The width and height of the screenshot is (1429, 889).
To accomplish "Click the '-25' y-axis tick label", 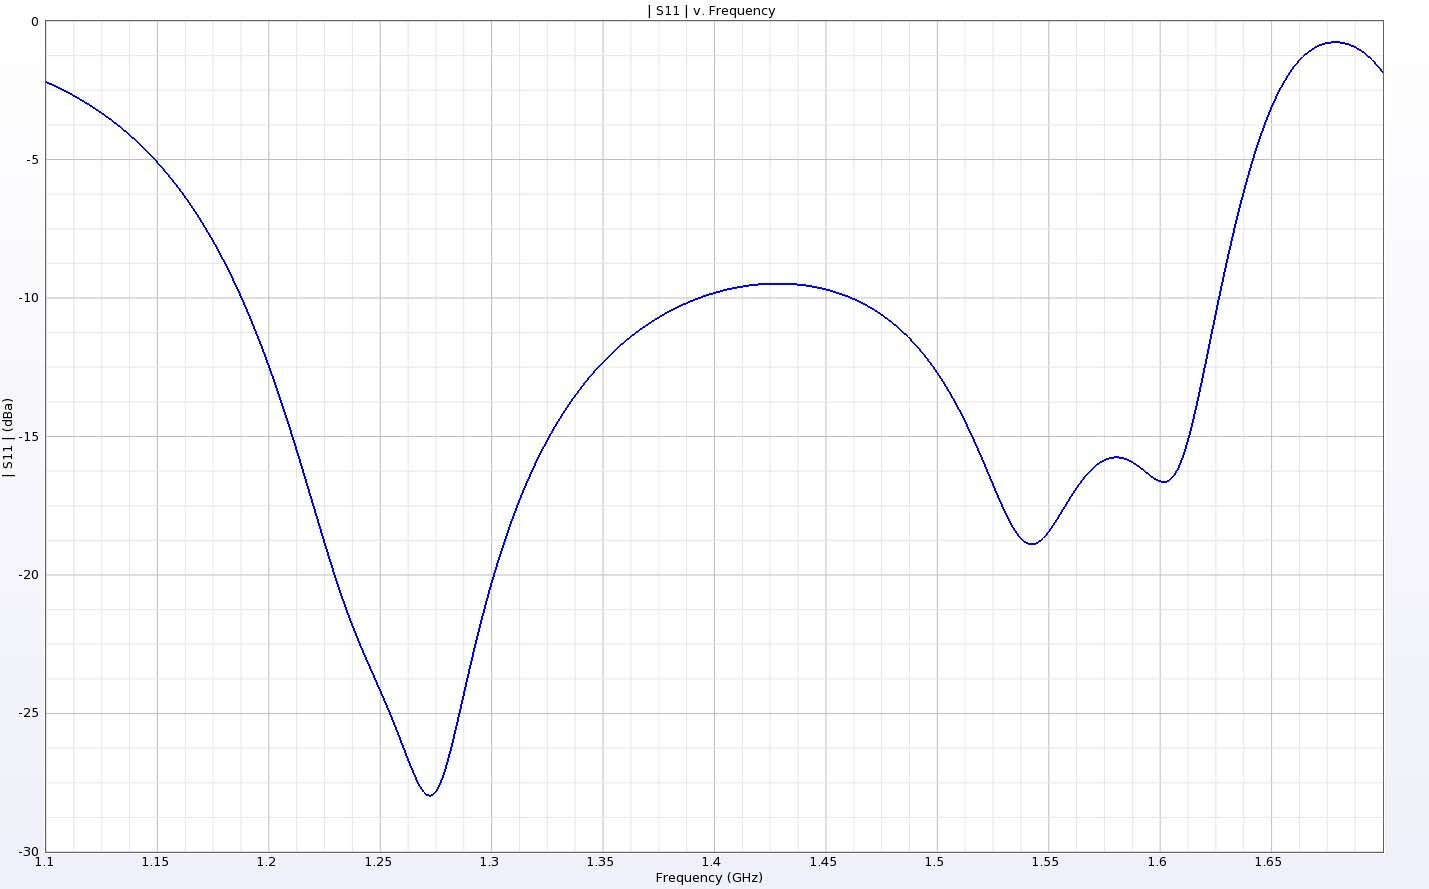I will (29, 713).
